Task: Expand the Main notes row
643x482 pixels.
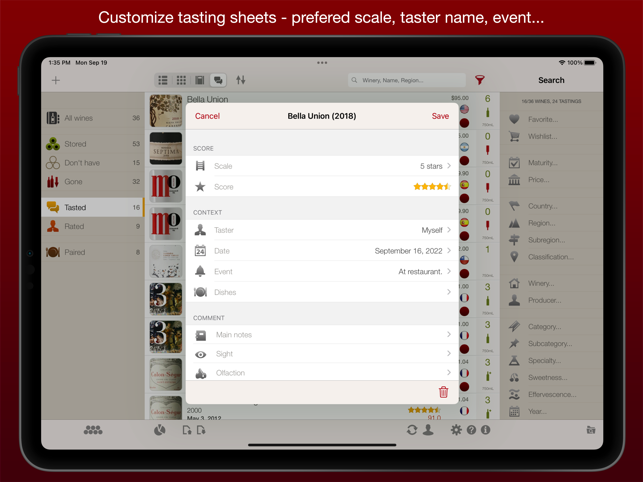Action: (x=322, y=335)
